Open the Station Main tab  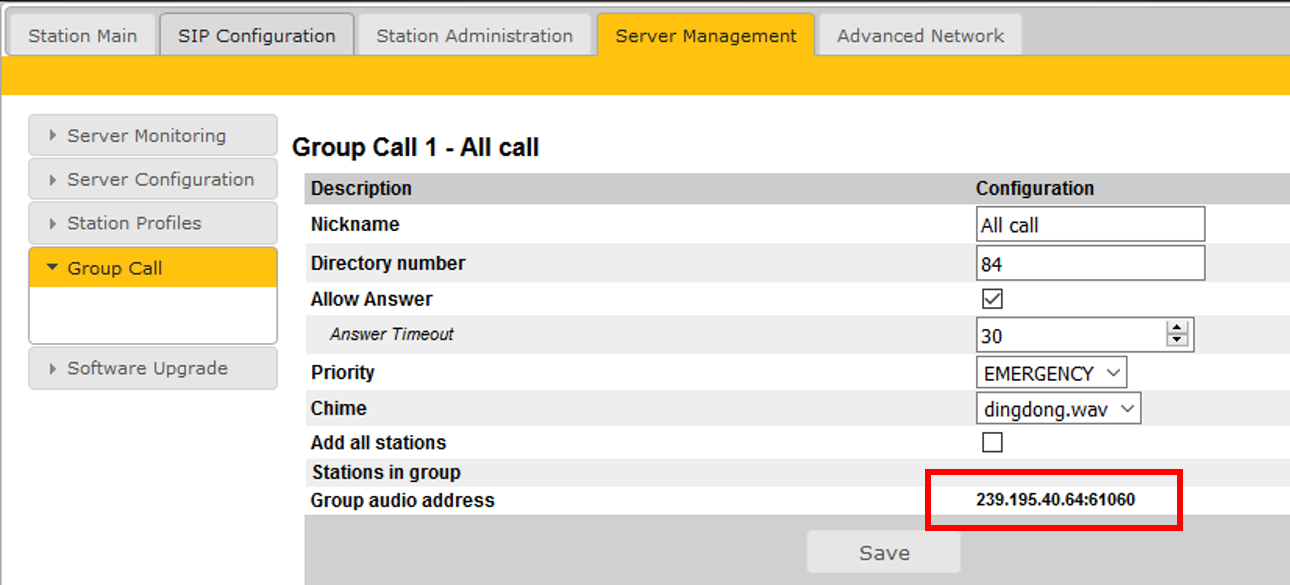click(x=82, y=36)
